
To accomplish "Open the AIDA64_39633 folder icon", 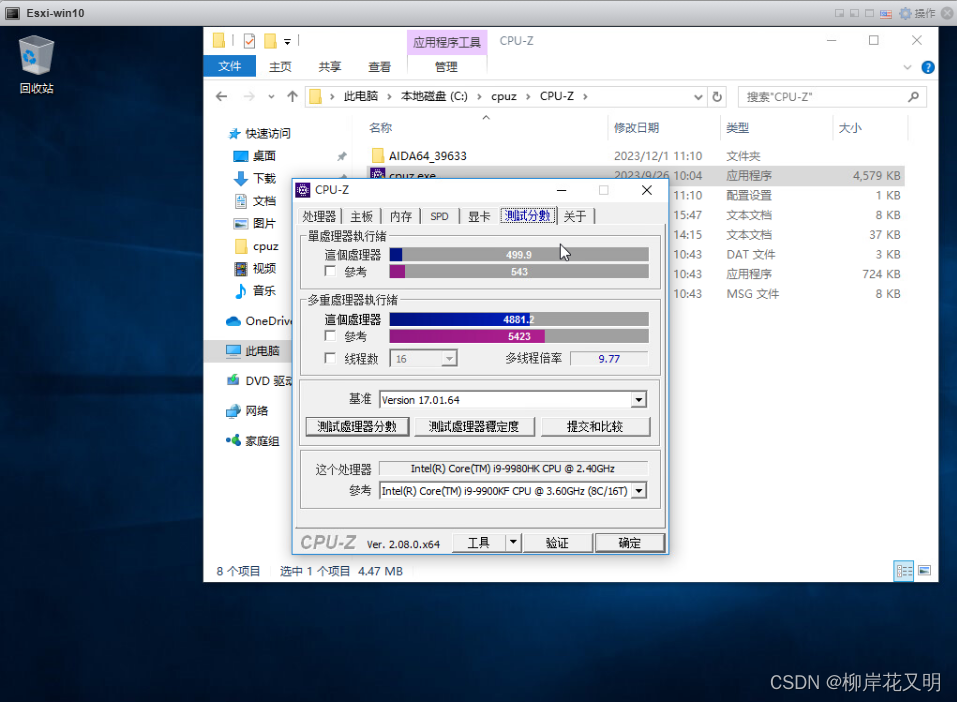I will click(x=378, y=156).
